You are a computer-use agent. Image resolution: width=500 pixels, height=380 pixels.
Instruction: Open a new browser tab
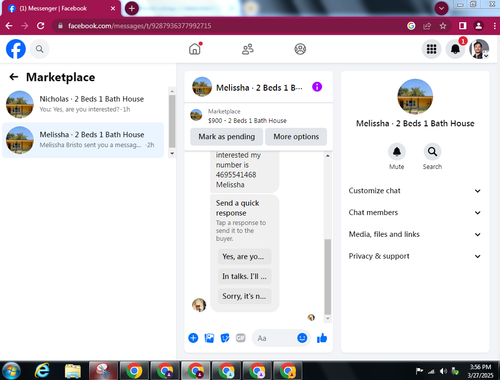[x=132, y=8]
